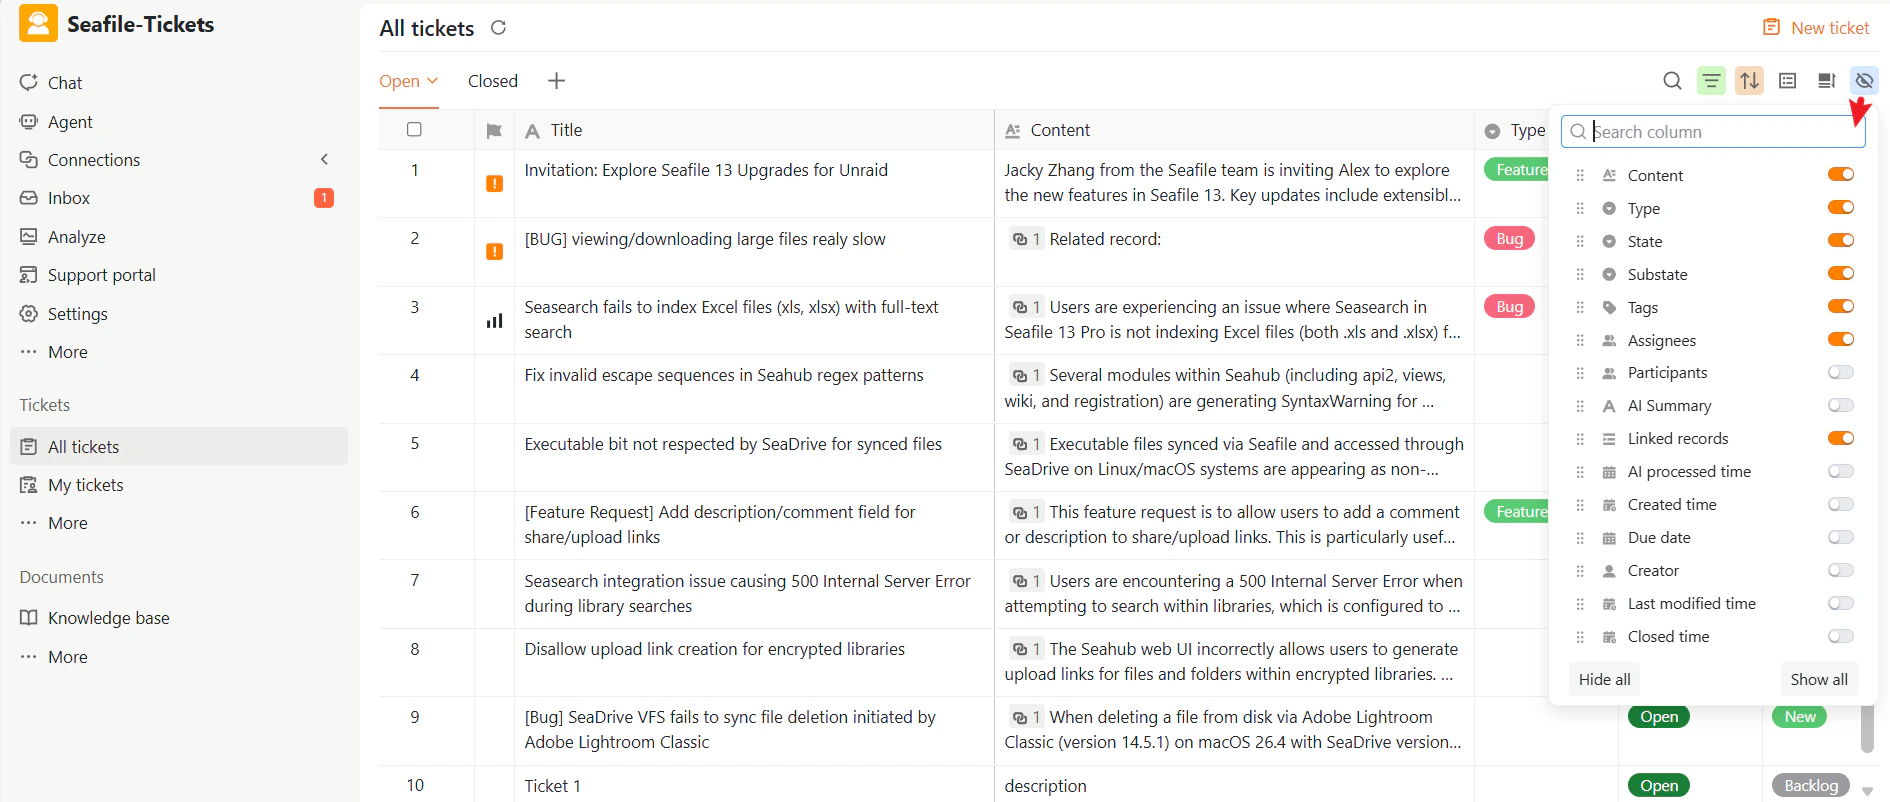Open Settings from the sidebar
1890x802 pixels.
(78, 314)
